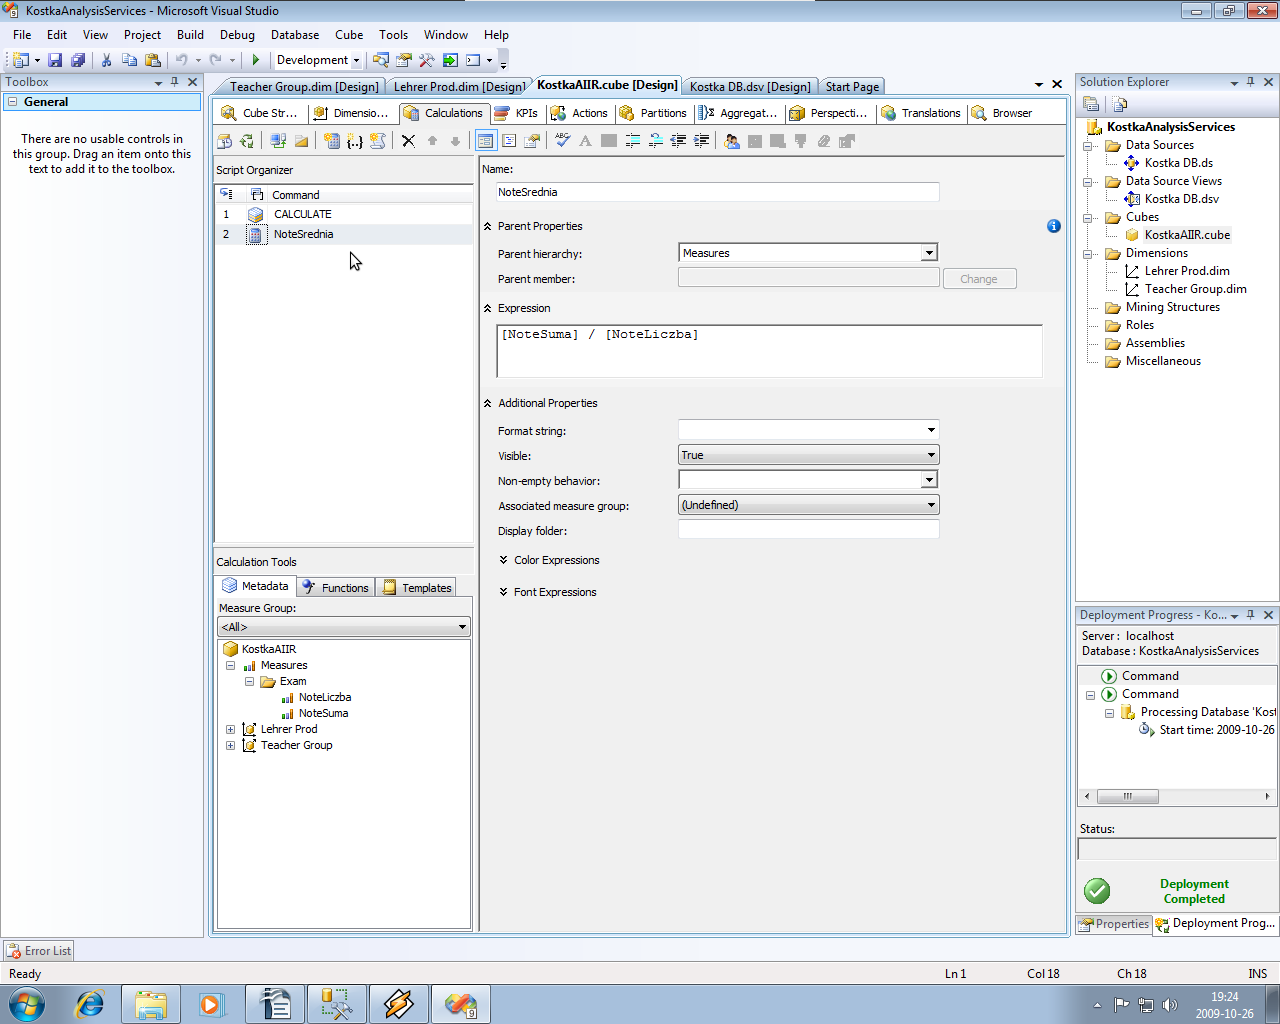Click the Display folder input field

(808, 530)
